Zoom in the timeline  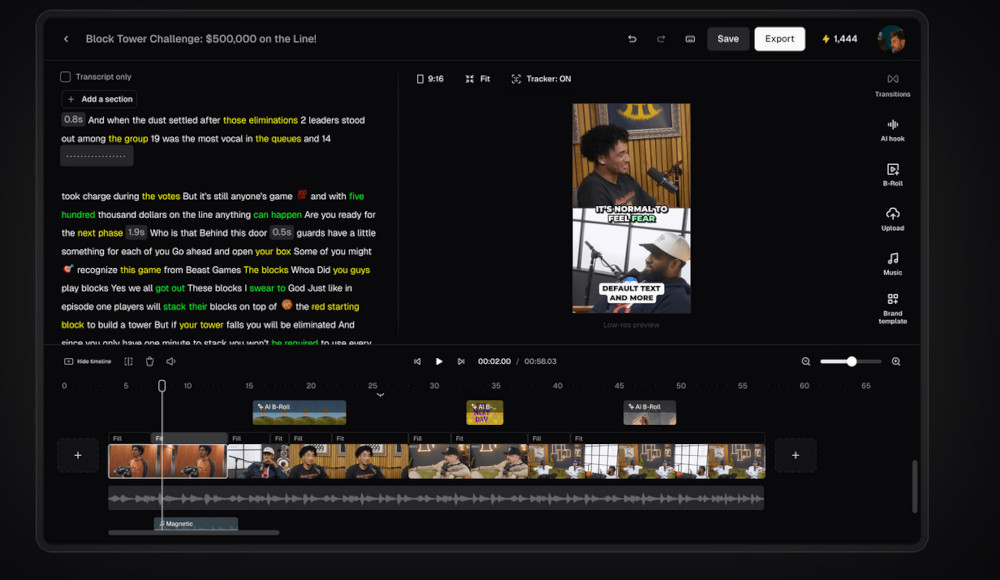[x=896, y=361]
